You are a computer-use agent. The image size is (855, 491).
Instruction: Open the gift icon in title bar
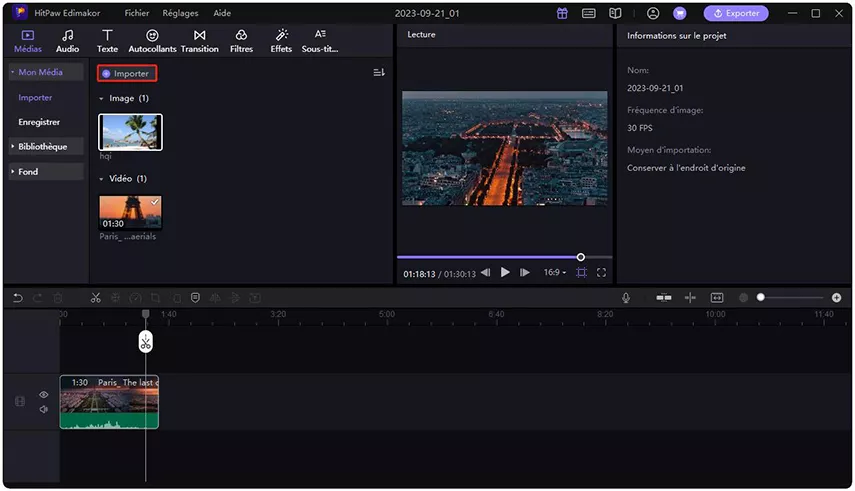point(562,13)
